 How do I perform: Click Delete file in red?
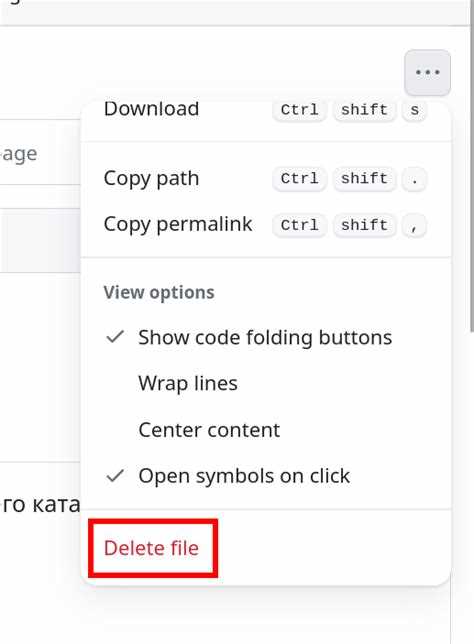[152, 548]
